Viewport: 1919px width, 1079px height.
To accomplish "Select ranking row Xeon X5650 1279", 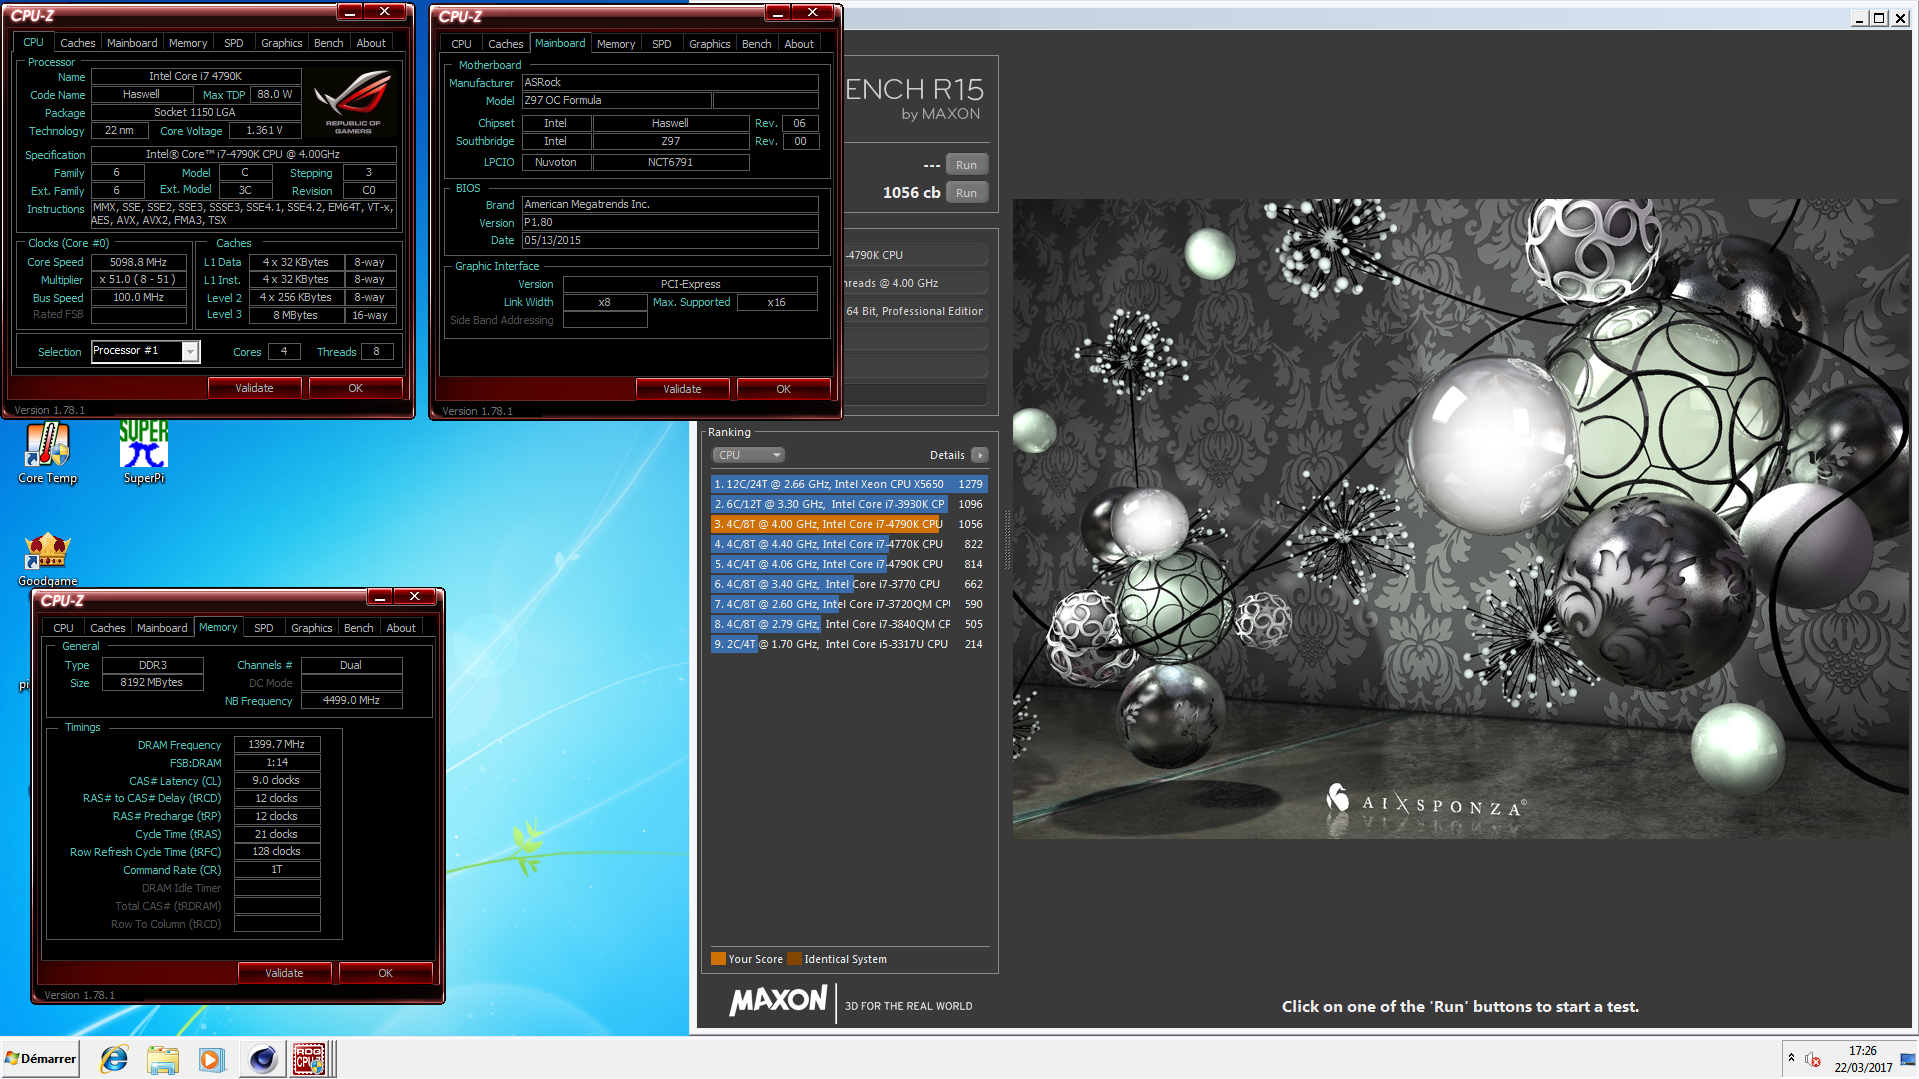I will click(x=849, y=484).
